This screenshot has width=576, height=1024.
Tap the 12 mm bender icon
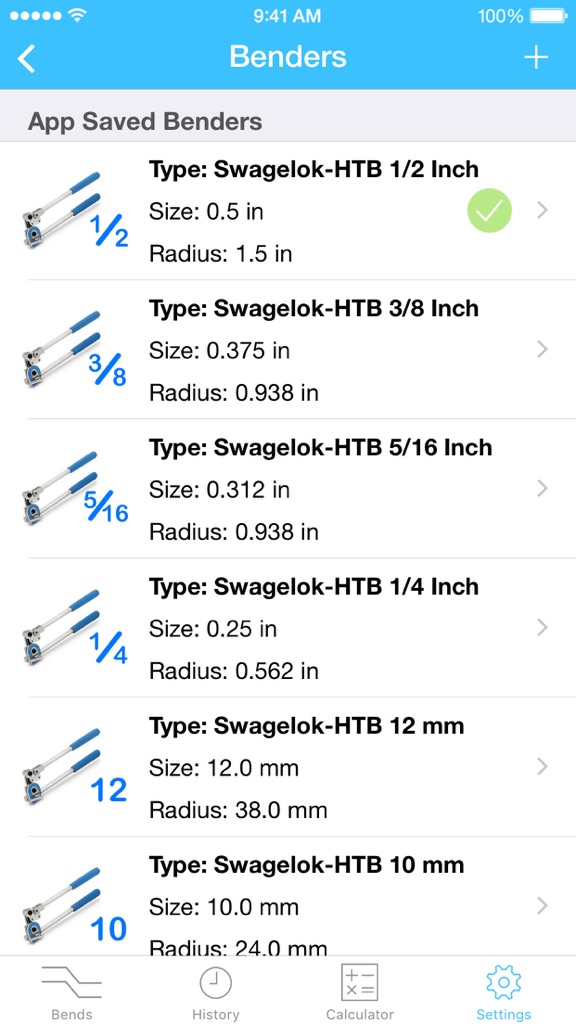[70, 767]
